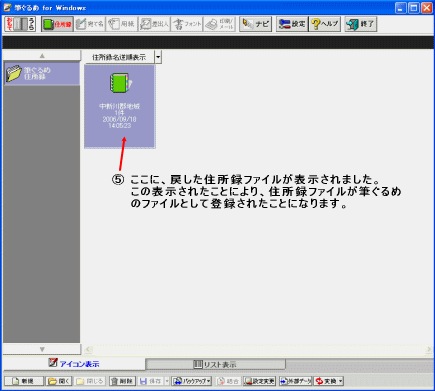Select the 住所録 address book toolbar icon

click(57, 24)
